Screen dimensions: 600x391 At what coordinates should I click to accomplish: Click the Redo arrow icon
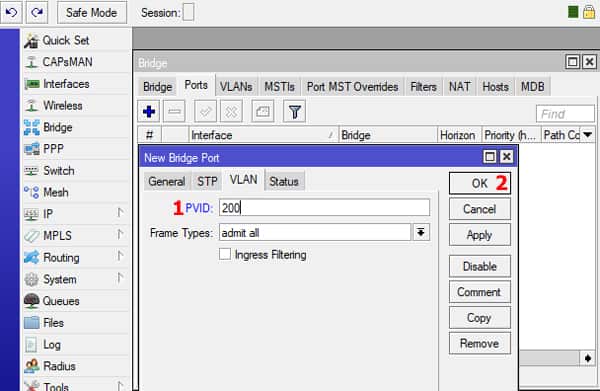point(37,12)
